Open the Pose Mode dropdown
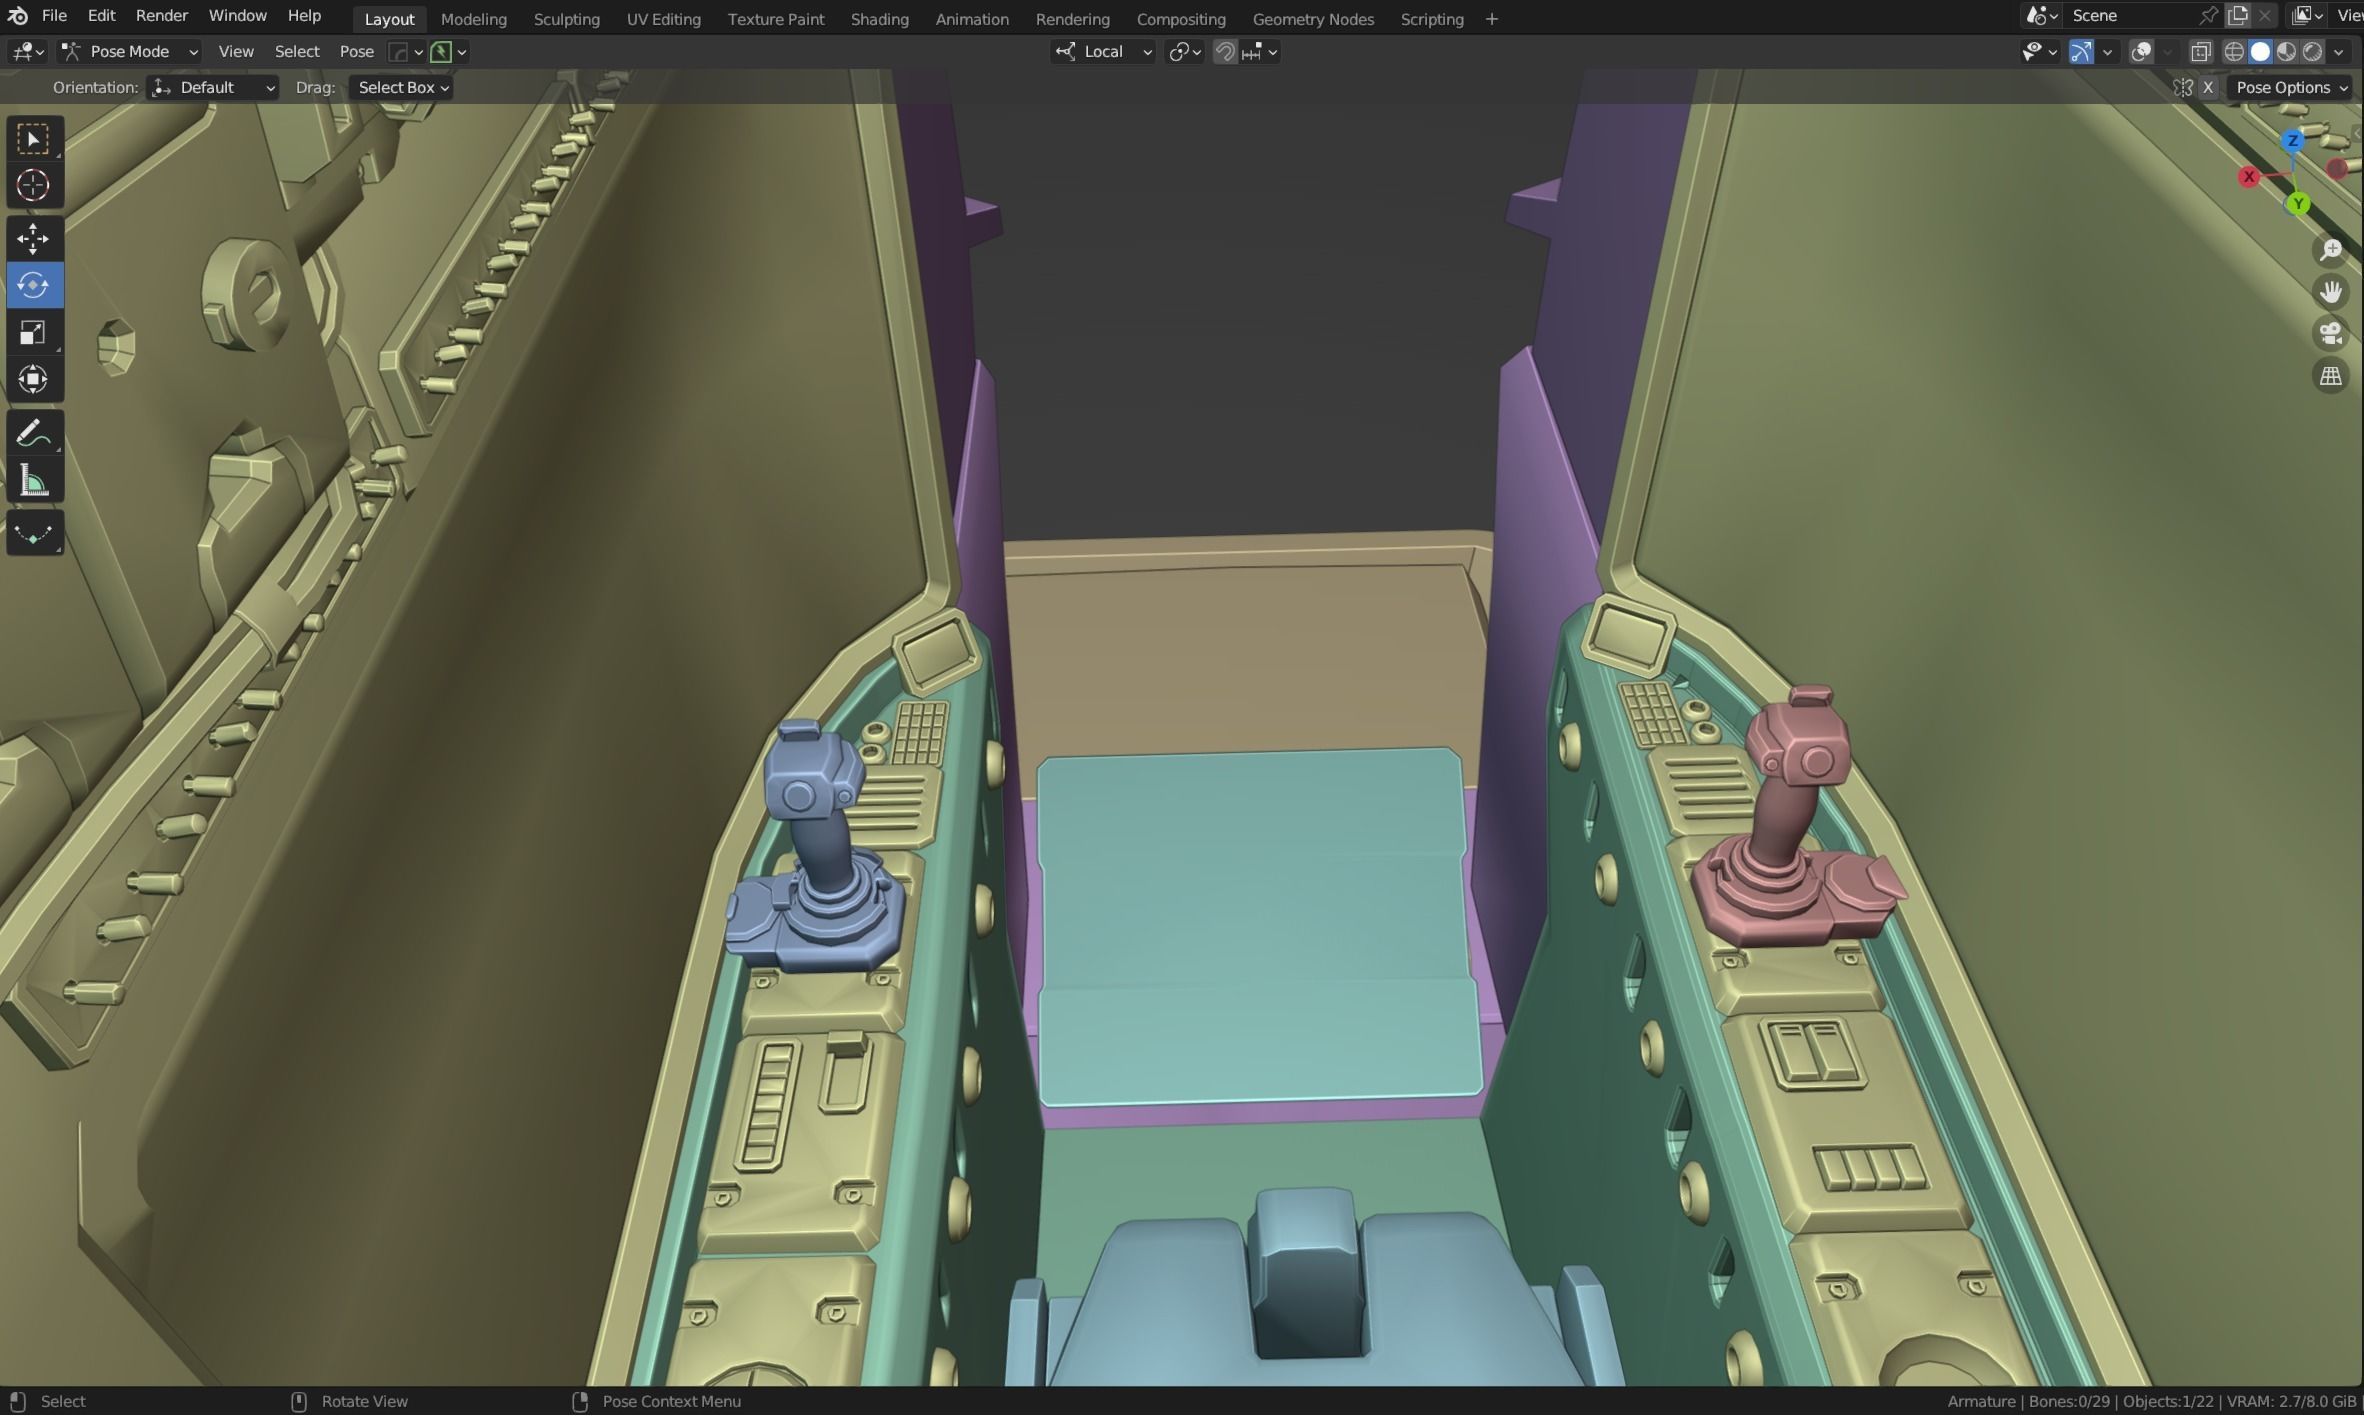The width and height of the screenshot is (2364, 1416). (130, 52)
